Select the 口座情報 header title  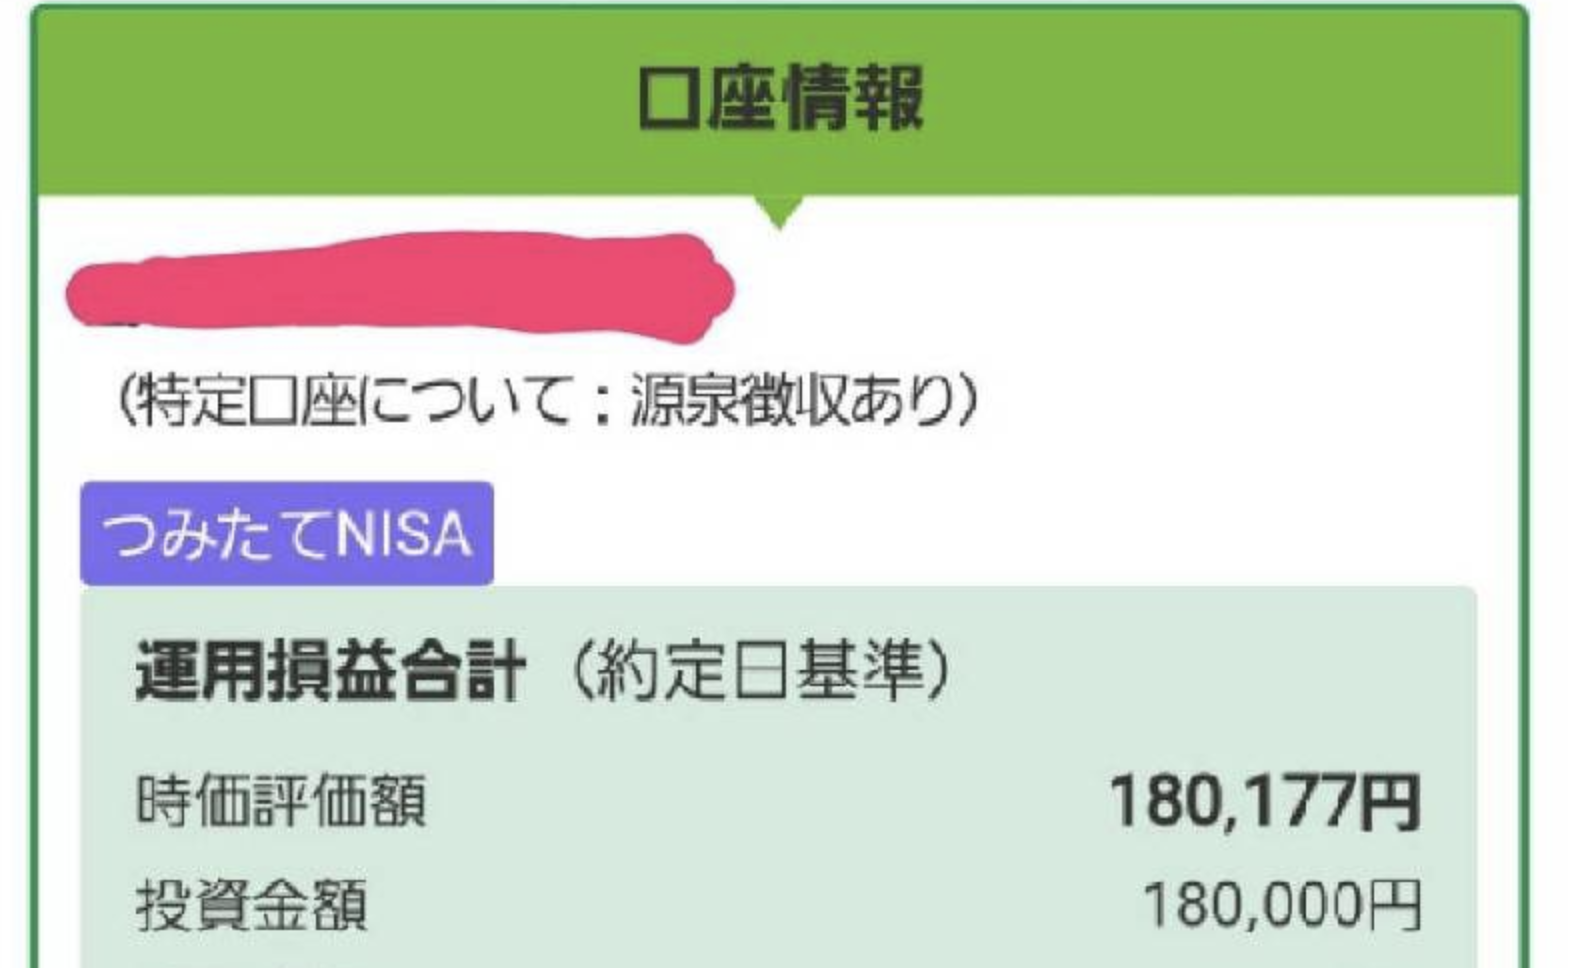coord(781,97)
